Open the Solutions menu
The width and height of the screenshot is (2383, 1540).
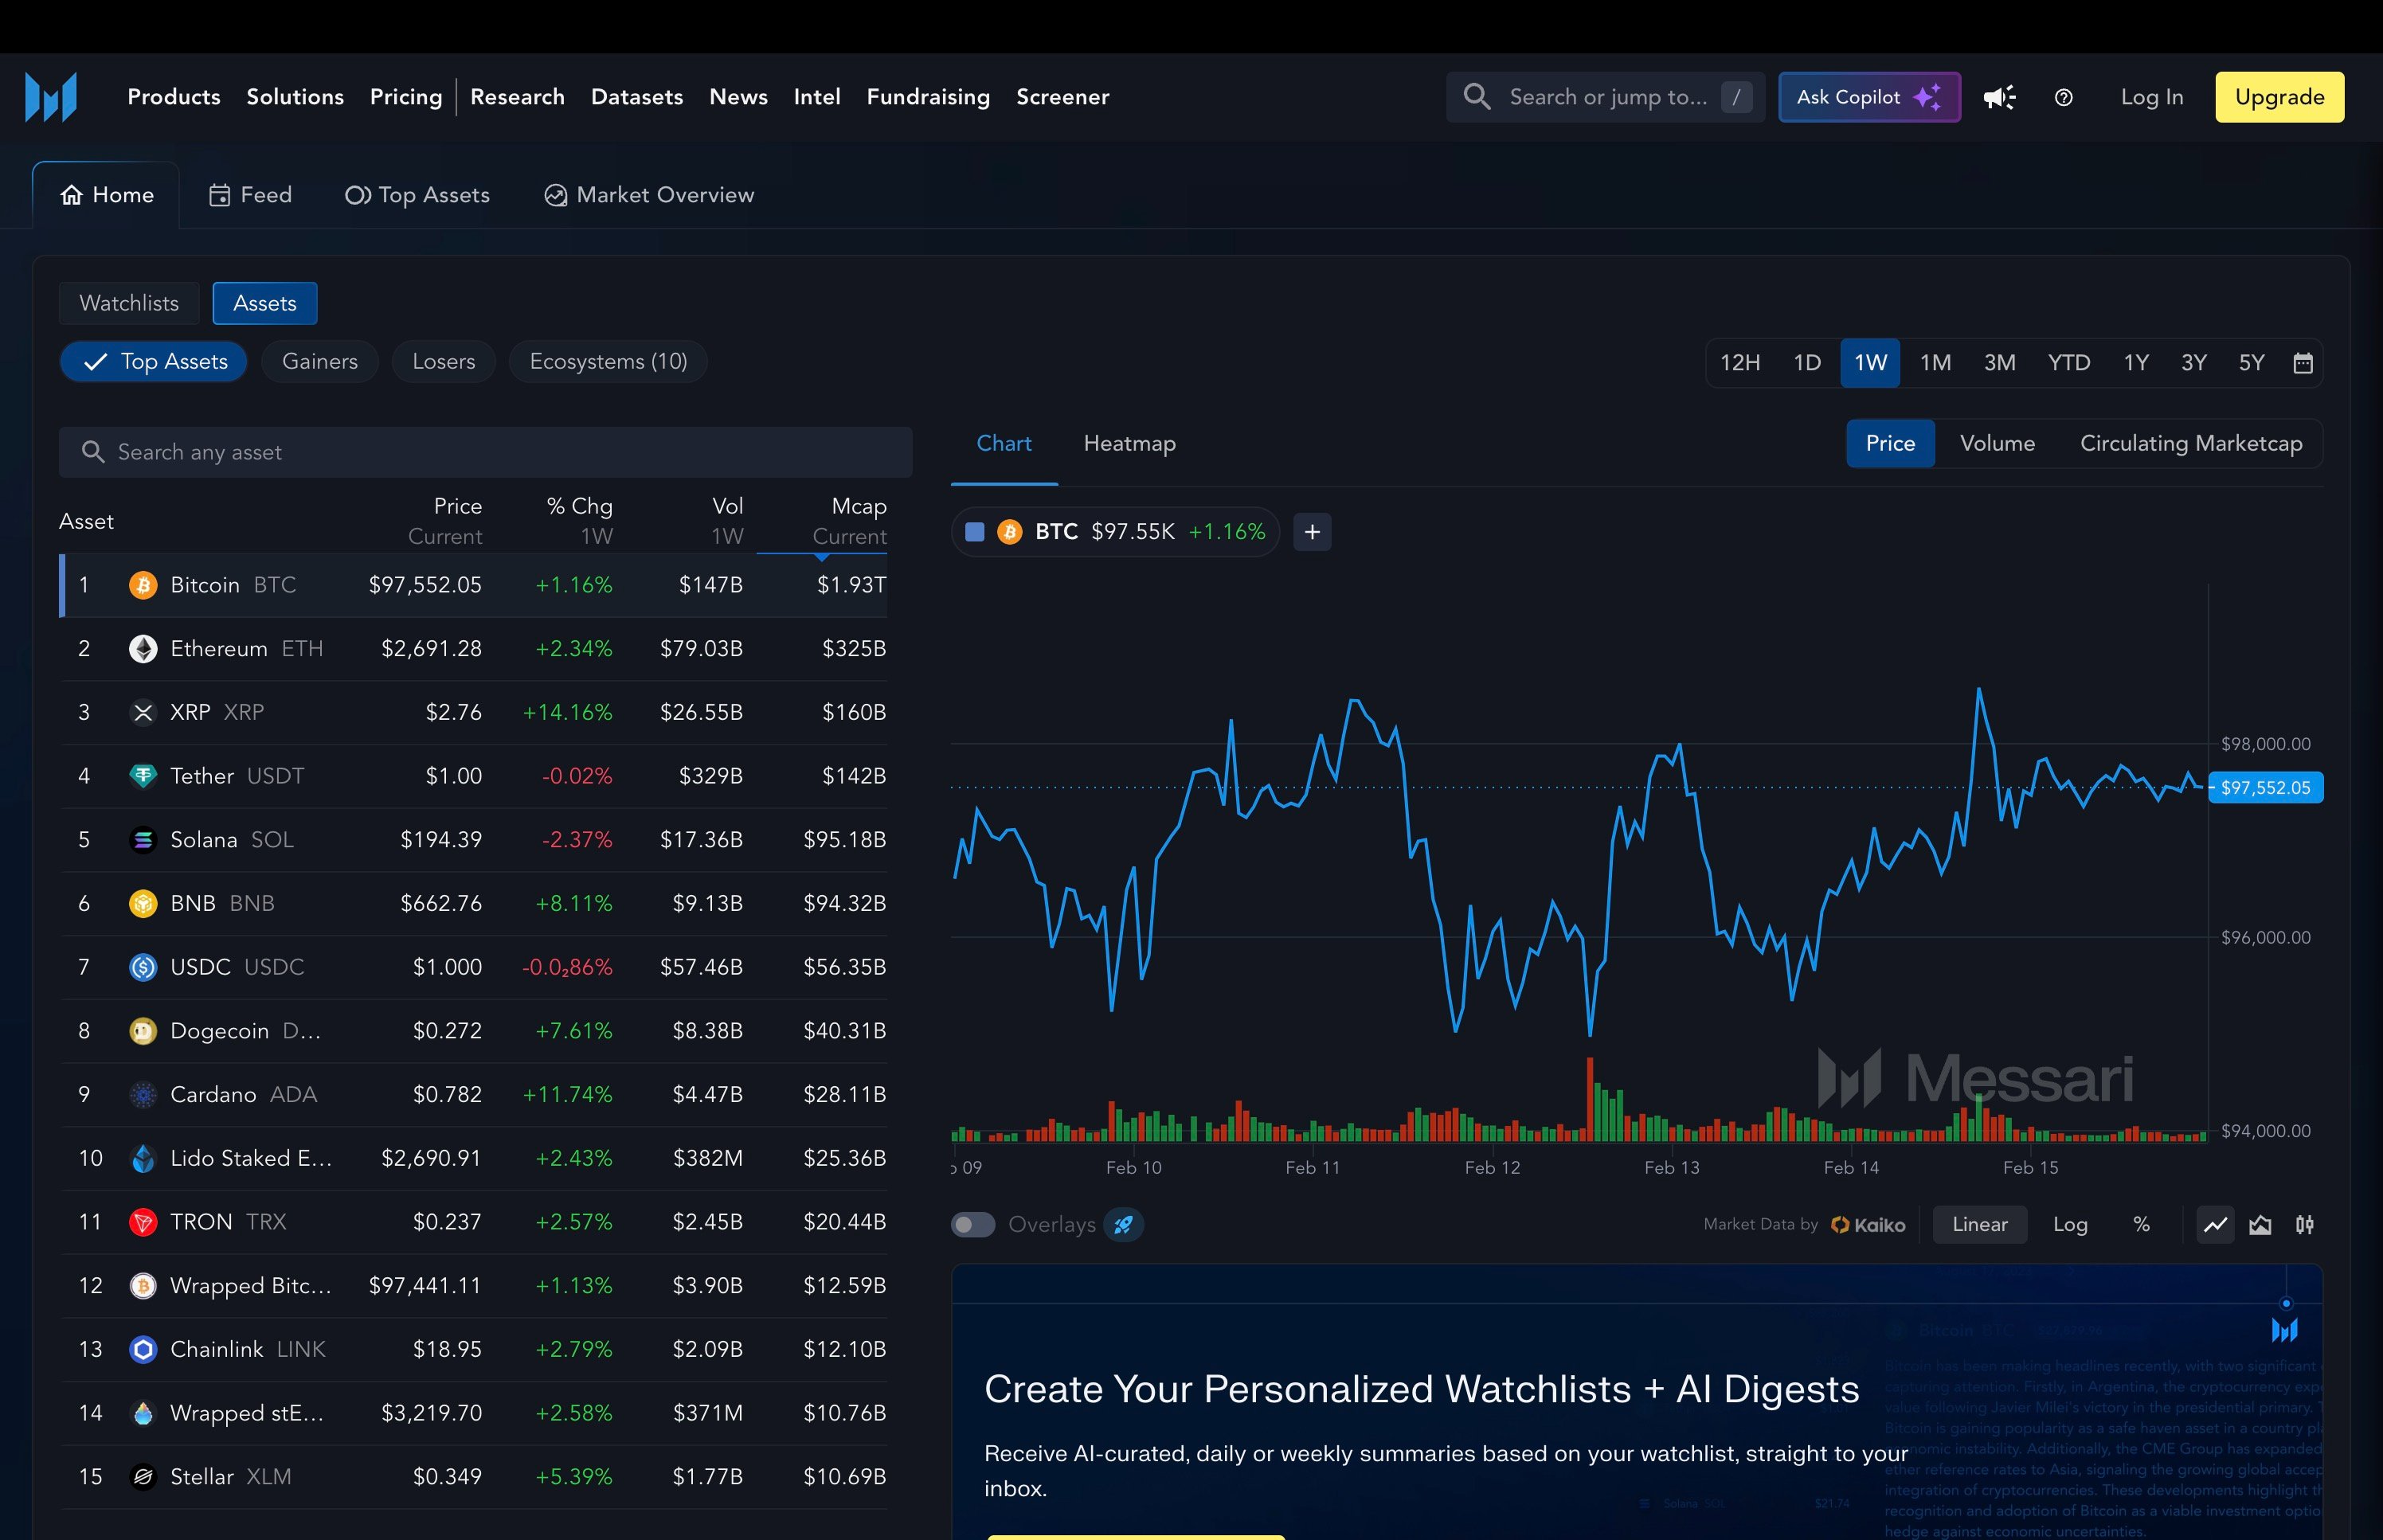(x=295, y=97)
